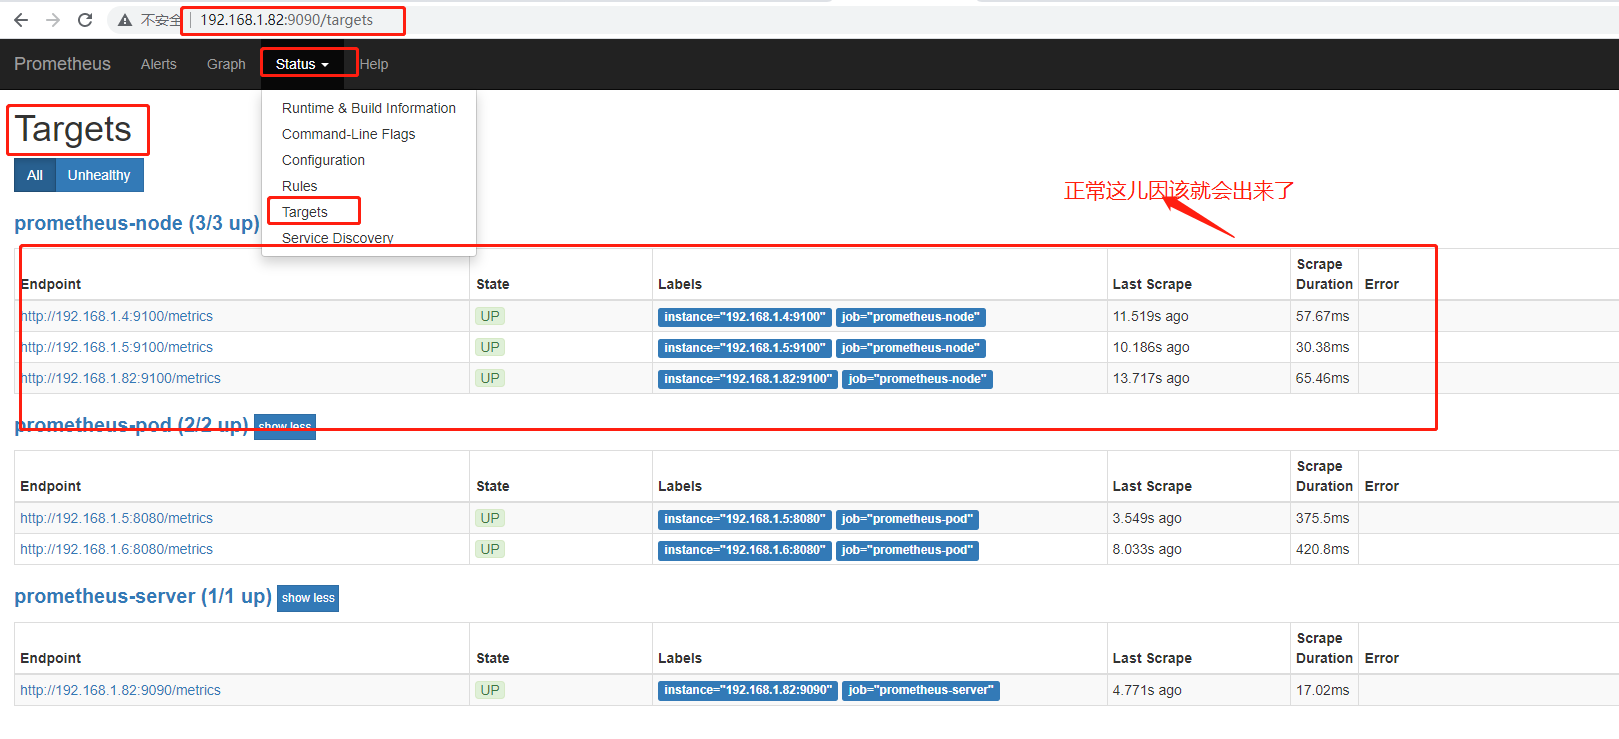
Task: Click label instance="192.168.1.5:9100"
Action: click(745, 348)
